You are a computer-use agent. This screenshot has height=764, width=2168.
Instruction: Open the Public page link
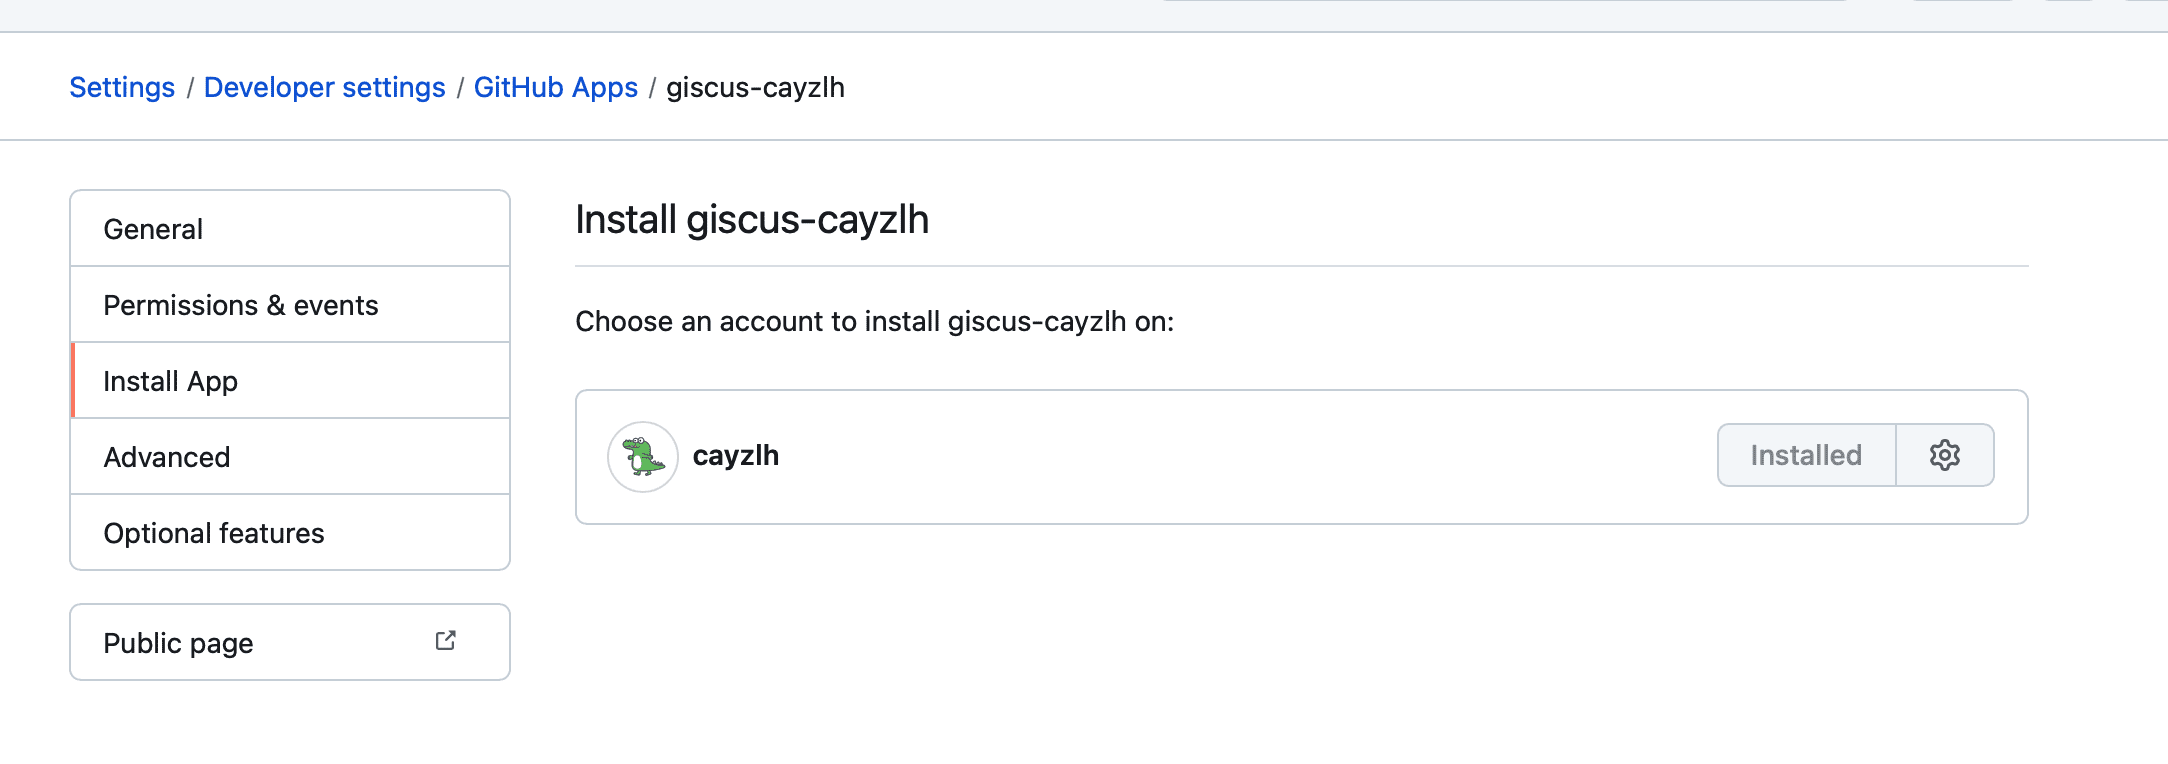[x=178, y=643]
